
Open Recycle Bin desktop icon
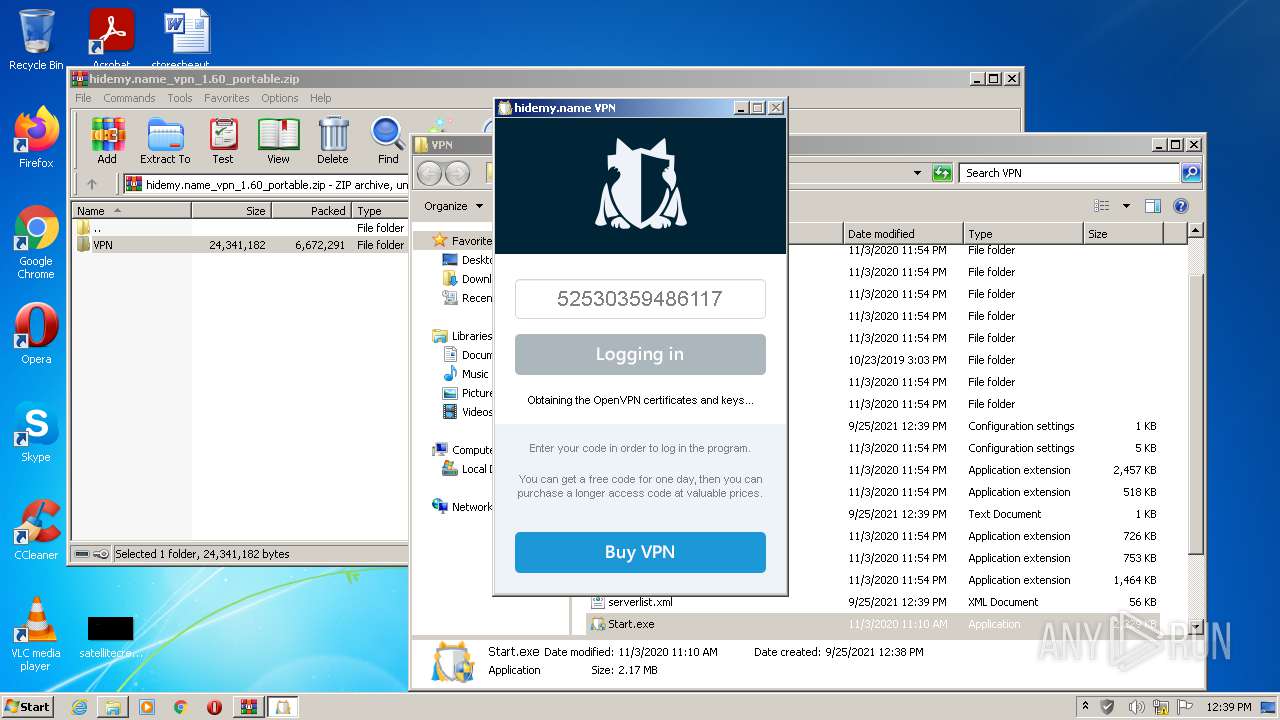pyautogui.click(x=36, y=40)
